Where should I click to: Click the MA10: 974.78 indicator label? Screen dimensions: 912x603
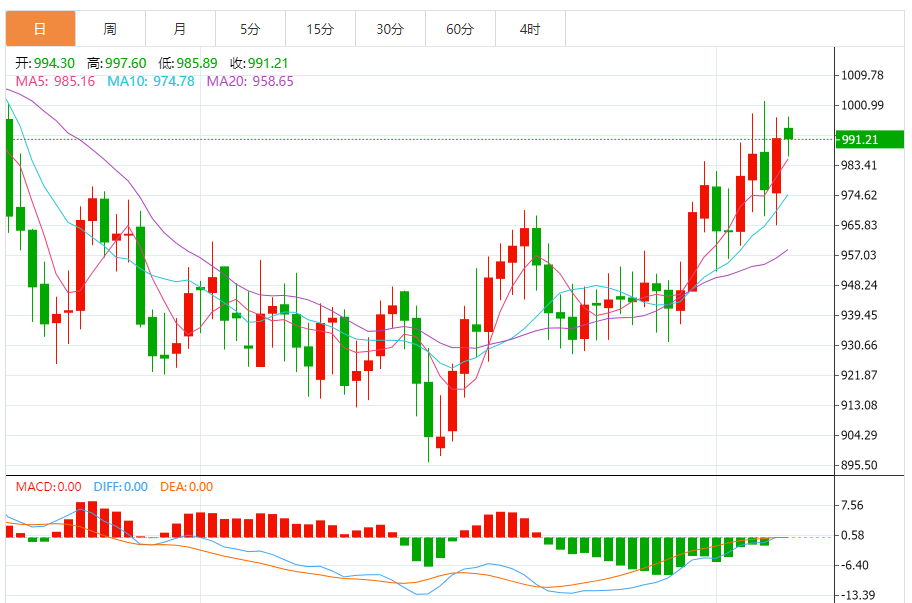pyautogui.click(x=151, y=81)
